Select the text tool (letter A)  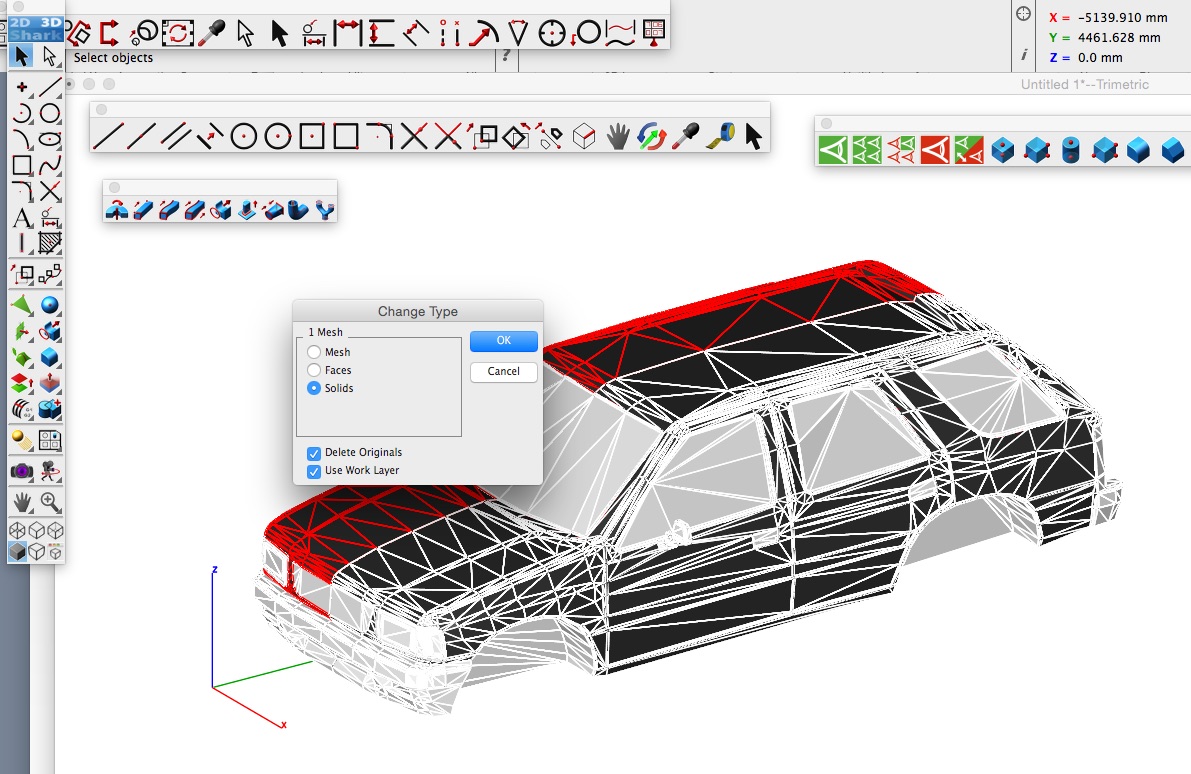(x=22, y=218)
